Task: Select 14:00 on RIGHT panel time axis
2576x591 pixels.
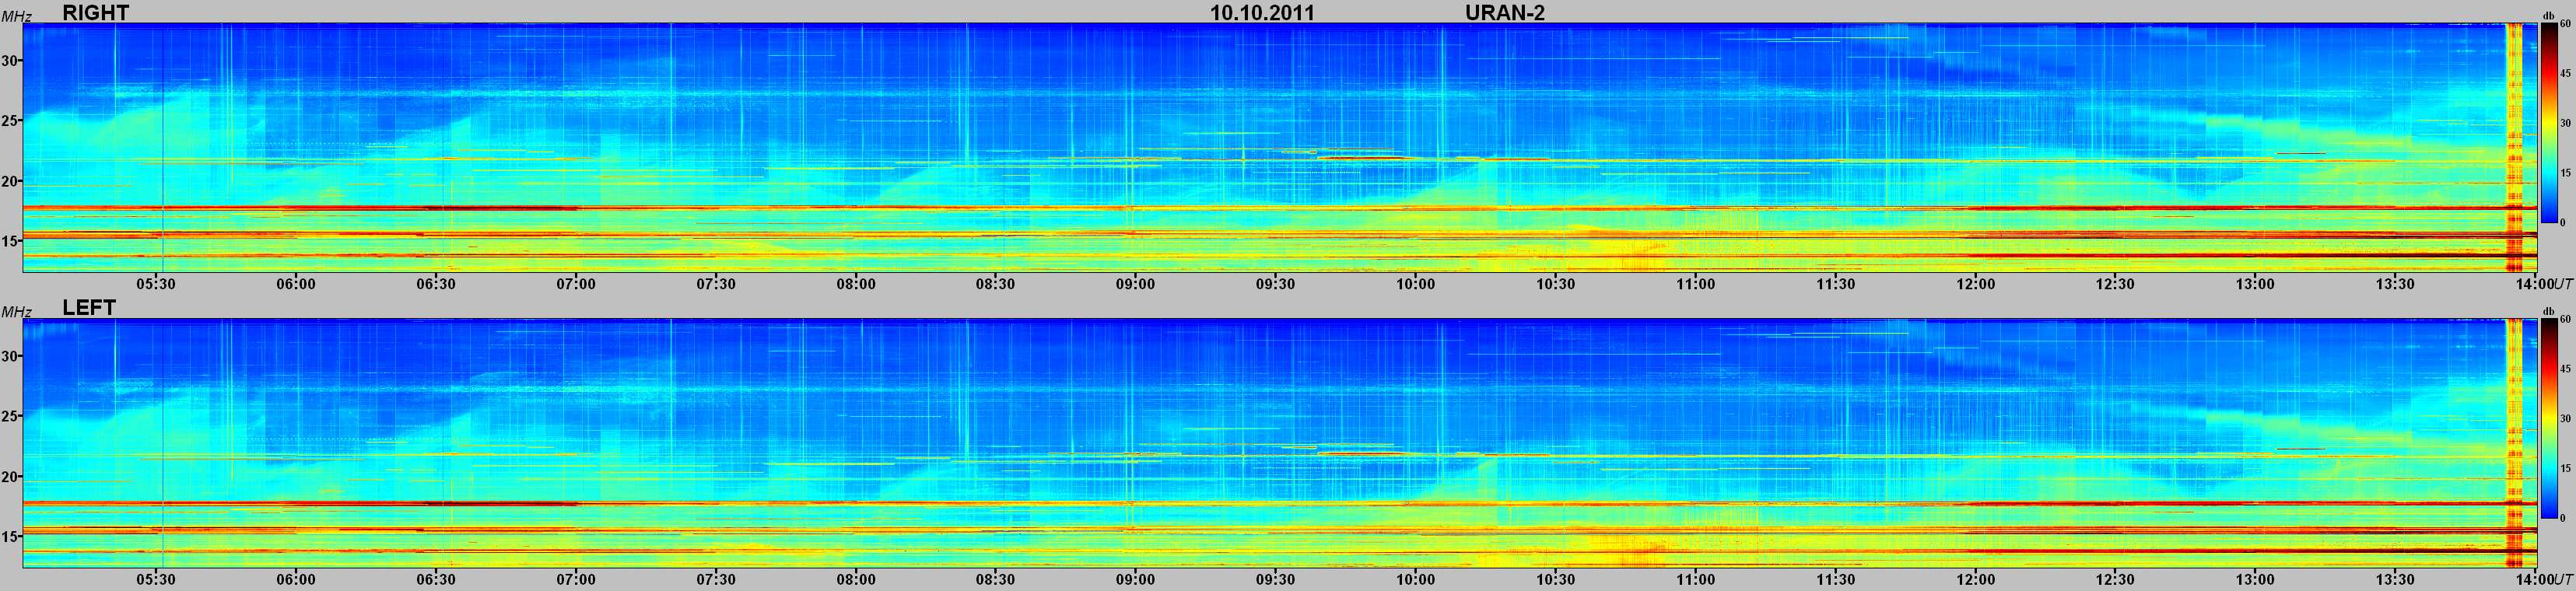Action: click(x=2534, y=284)
